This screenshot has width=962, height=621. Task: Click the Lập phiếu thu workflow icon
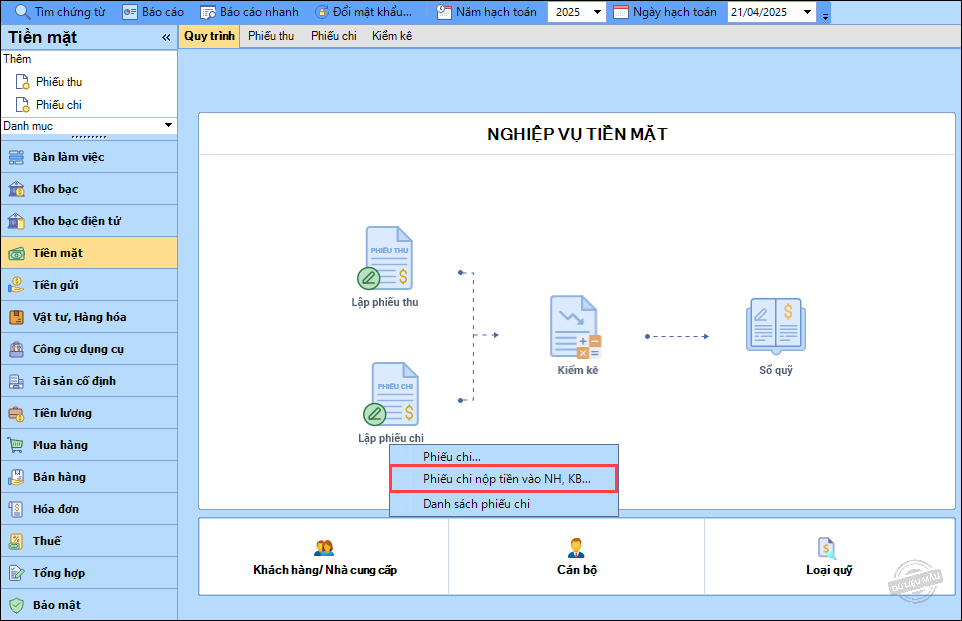pyautogui.click(x=389, y=258)
